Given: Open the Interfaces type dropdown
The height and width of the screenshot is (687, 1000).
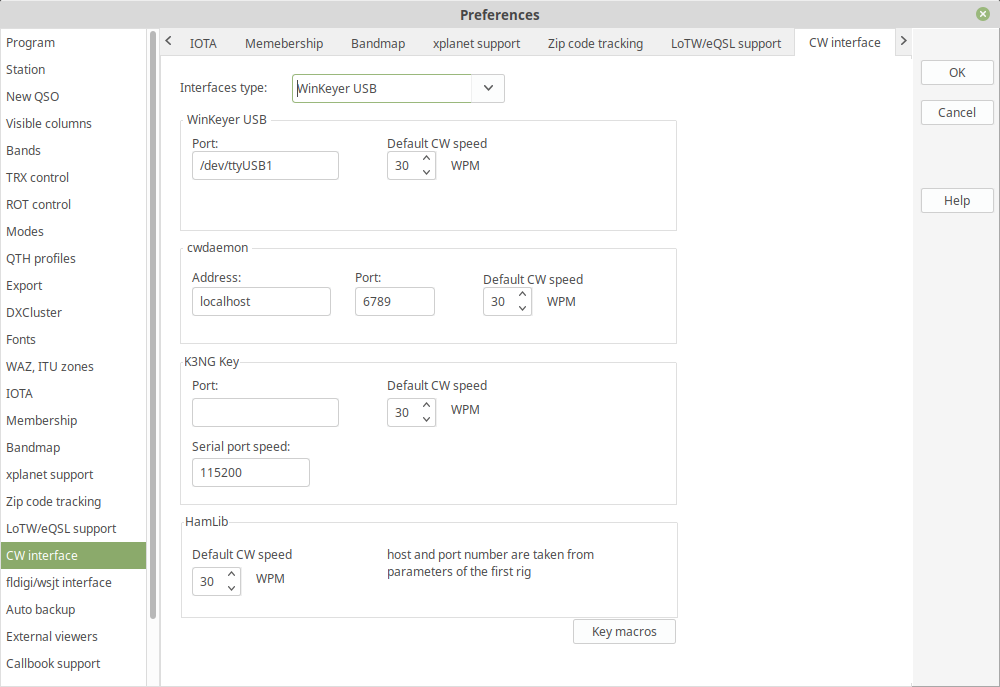Looking at the screenshot, I should [488, 88].
